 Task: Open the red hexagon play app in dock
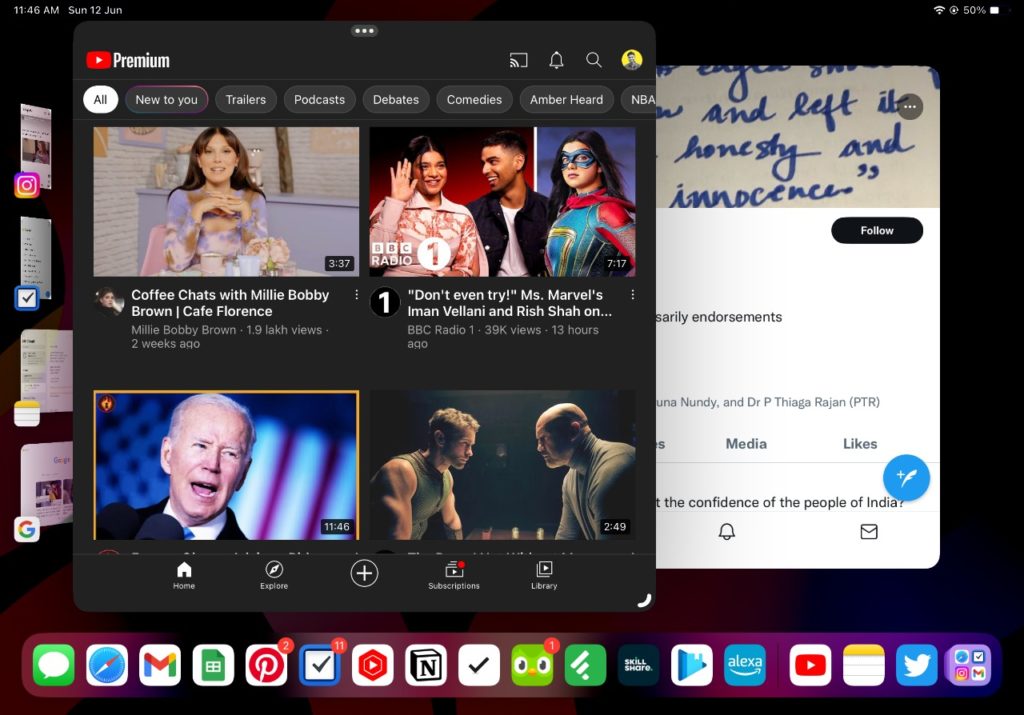(x=373, y=665)
